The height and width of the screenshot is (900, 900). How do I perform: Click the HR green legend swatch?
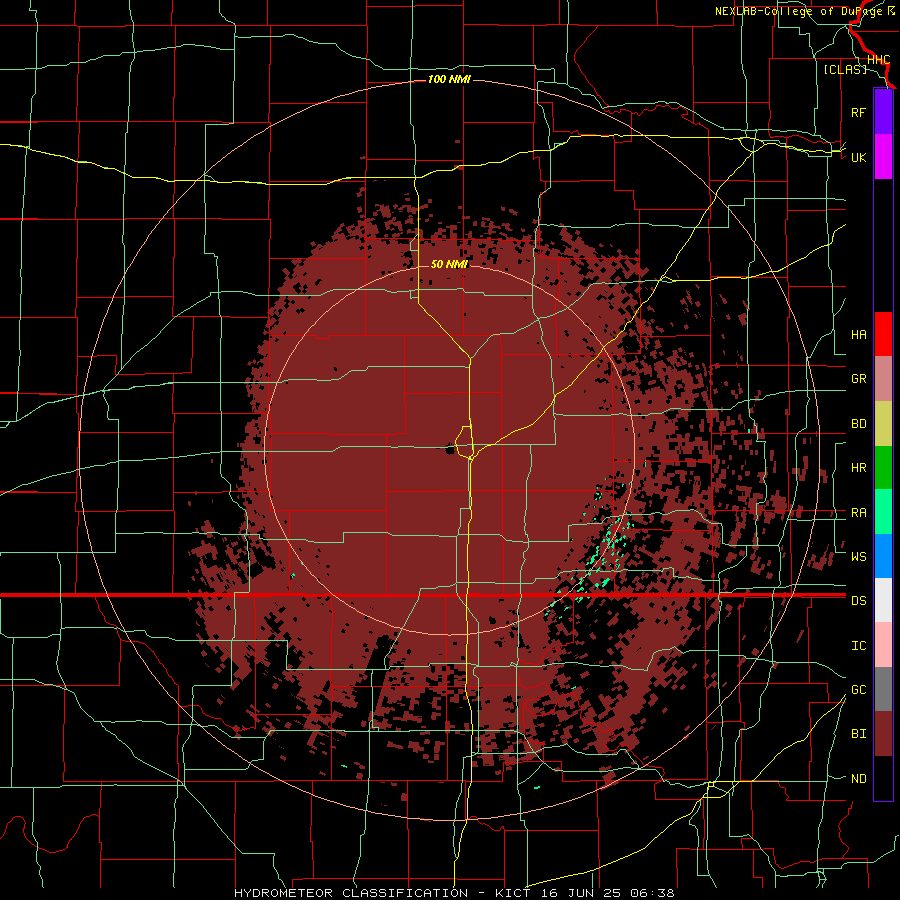[x=883, y=467]
